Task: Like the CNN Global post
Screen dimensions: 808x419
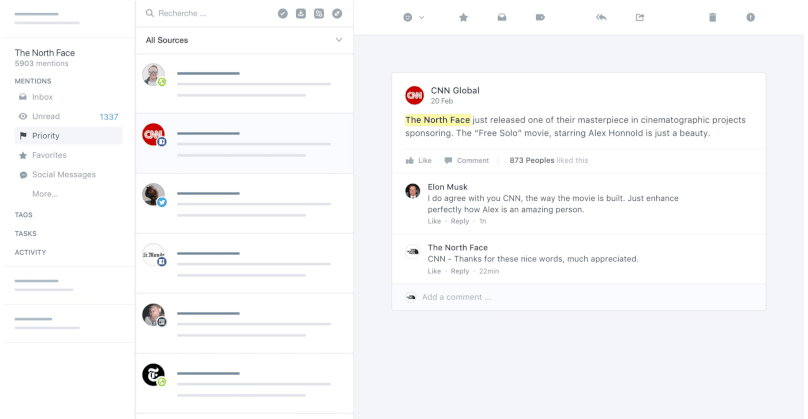Action: (418, 161)
